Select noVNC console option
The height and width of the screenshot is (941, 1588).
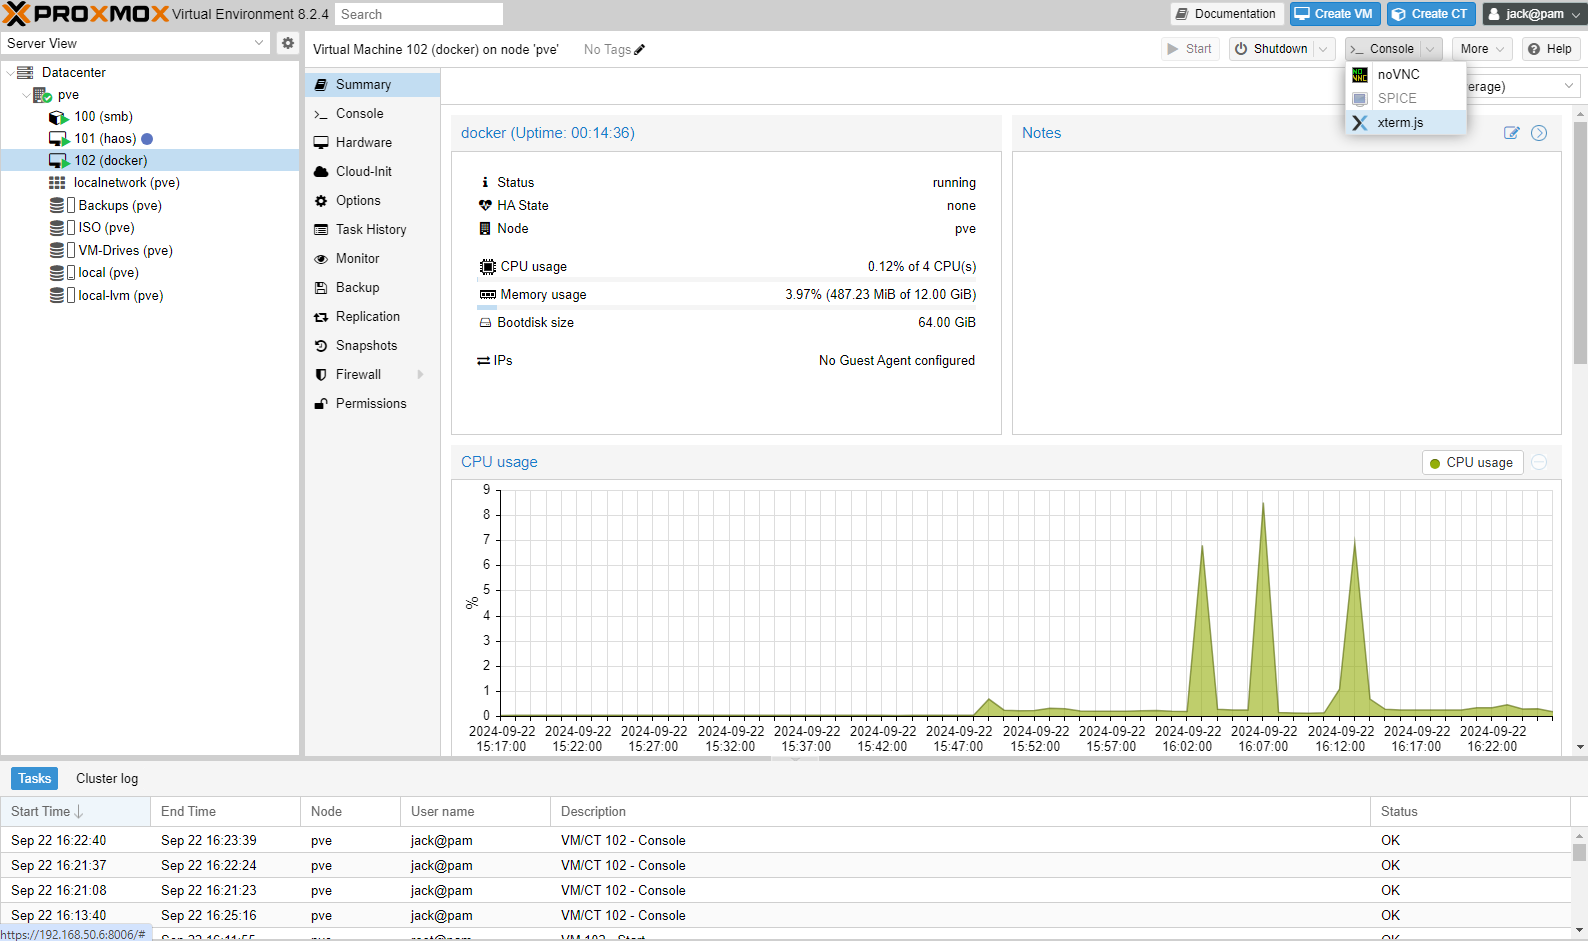tap(1398, 75)
